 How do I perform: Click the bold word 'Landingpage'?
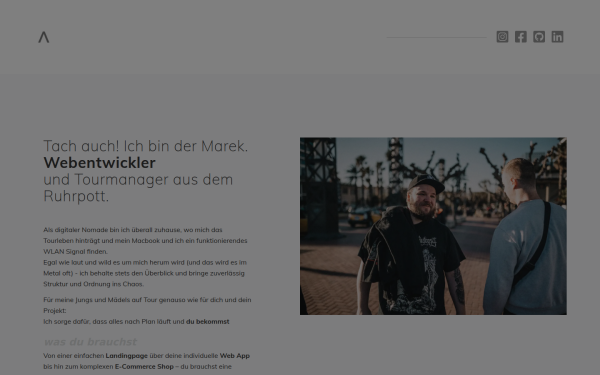127,356
